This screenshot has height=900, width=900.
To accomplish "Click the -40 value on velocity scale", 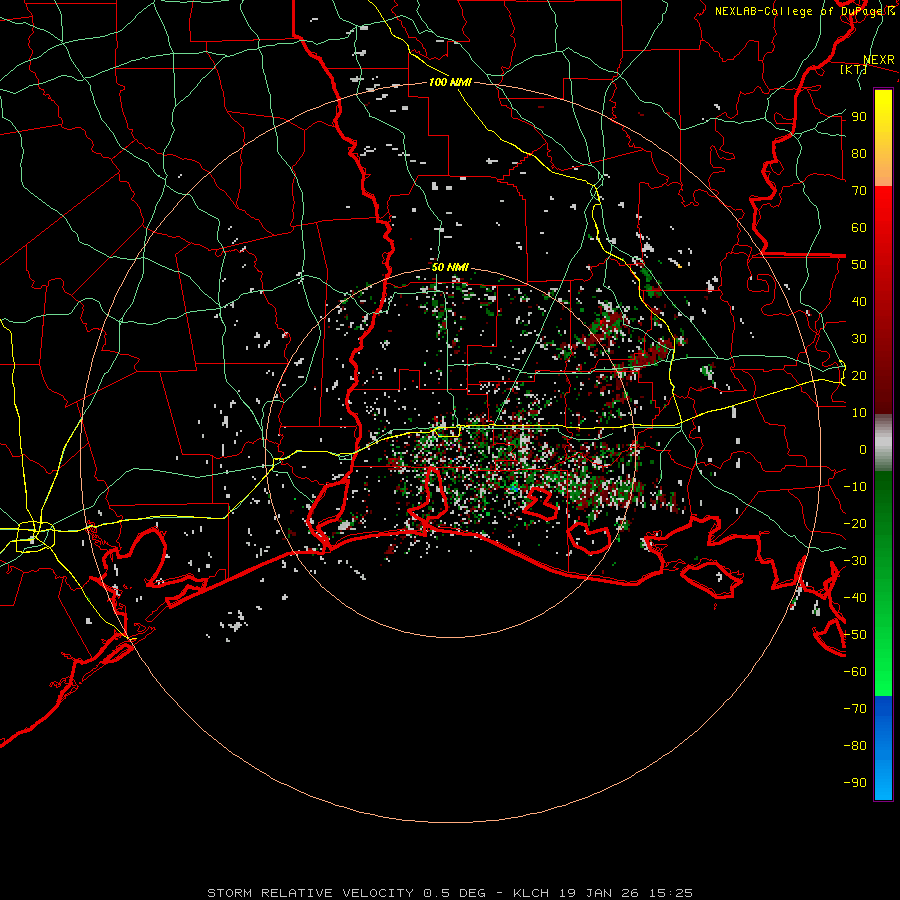I will pos(855,598).
